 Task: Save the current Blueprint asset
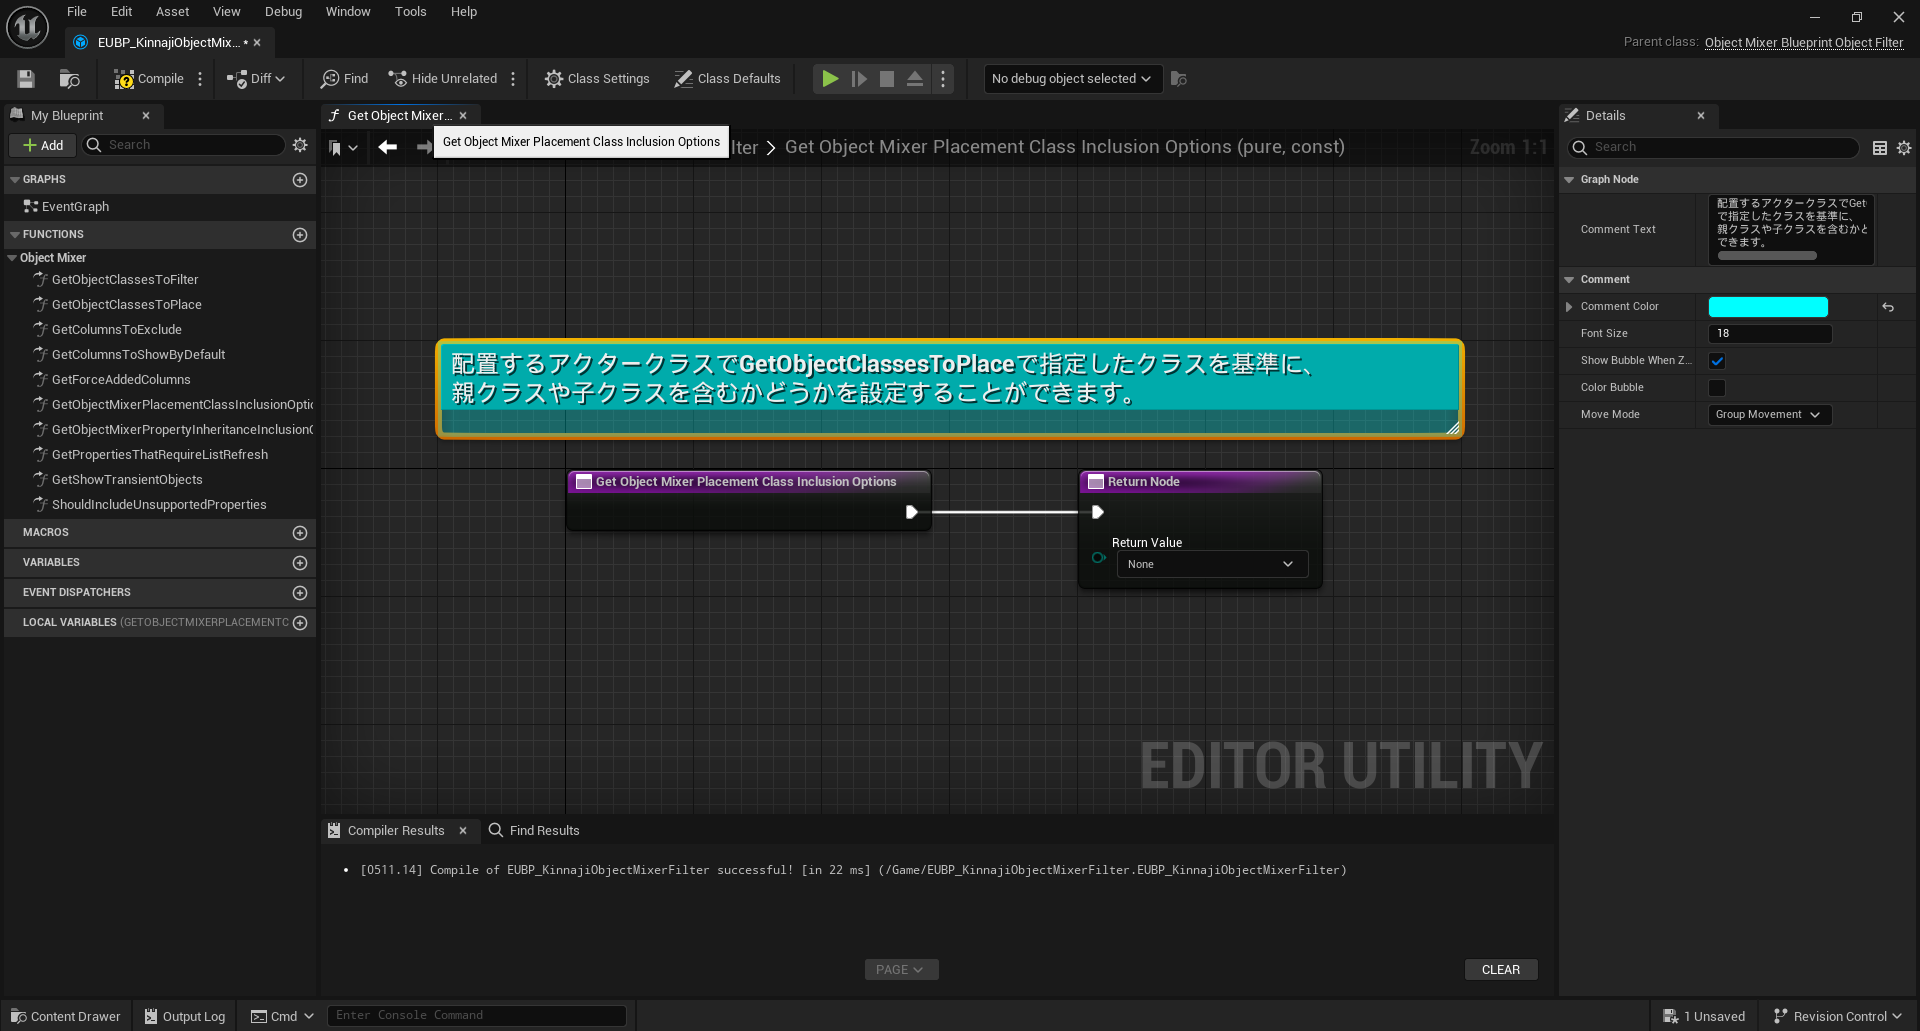point(25,78)
